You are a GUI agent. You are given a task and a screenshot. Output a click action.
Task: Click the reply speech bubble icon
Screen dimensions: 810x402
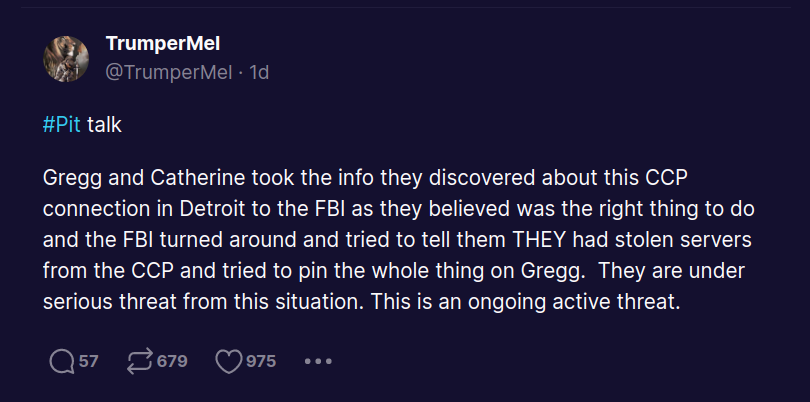click(62, 361)
